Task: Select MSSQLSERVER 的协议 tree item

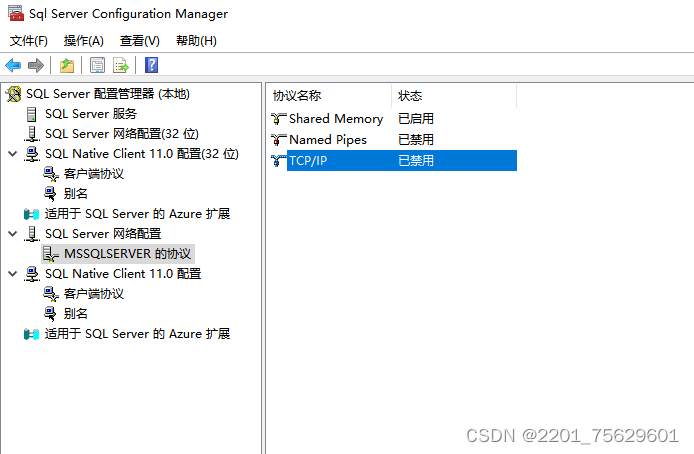Action: (127, 254)
